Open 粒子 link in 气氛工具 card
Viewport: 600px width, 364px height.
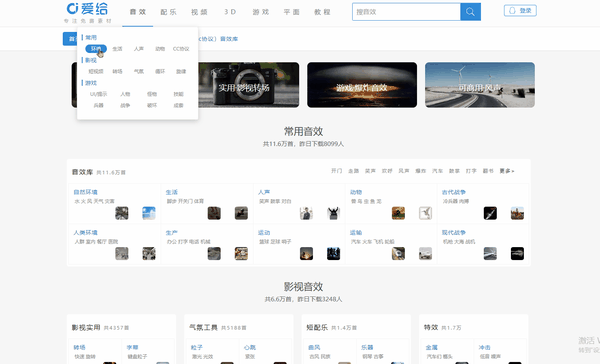(x=197, y=348)
